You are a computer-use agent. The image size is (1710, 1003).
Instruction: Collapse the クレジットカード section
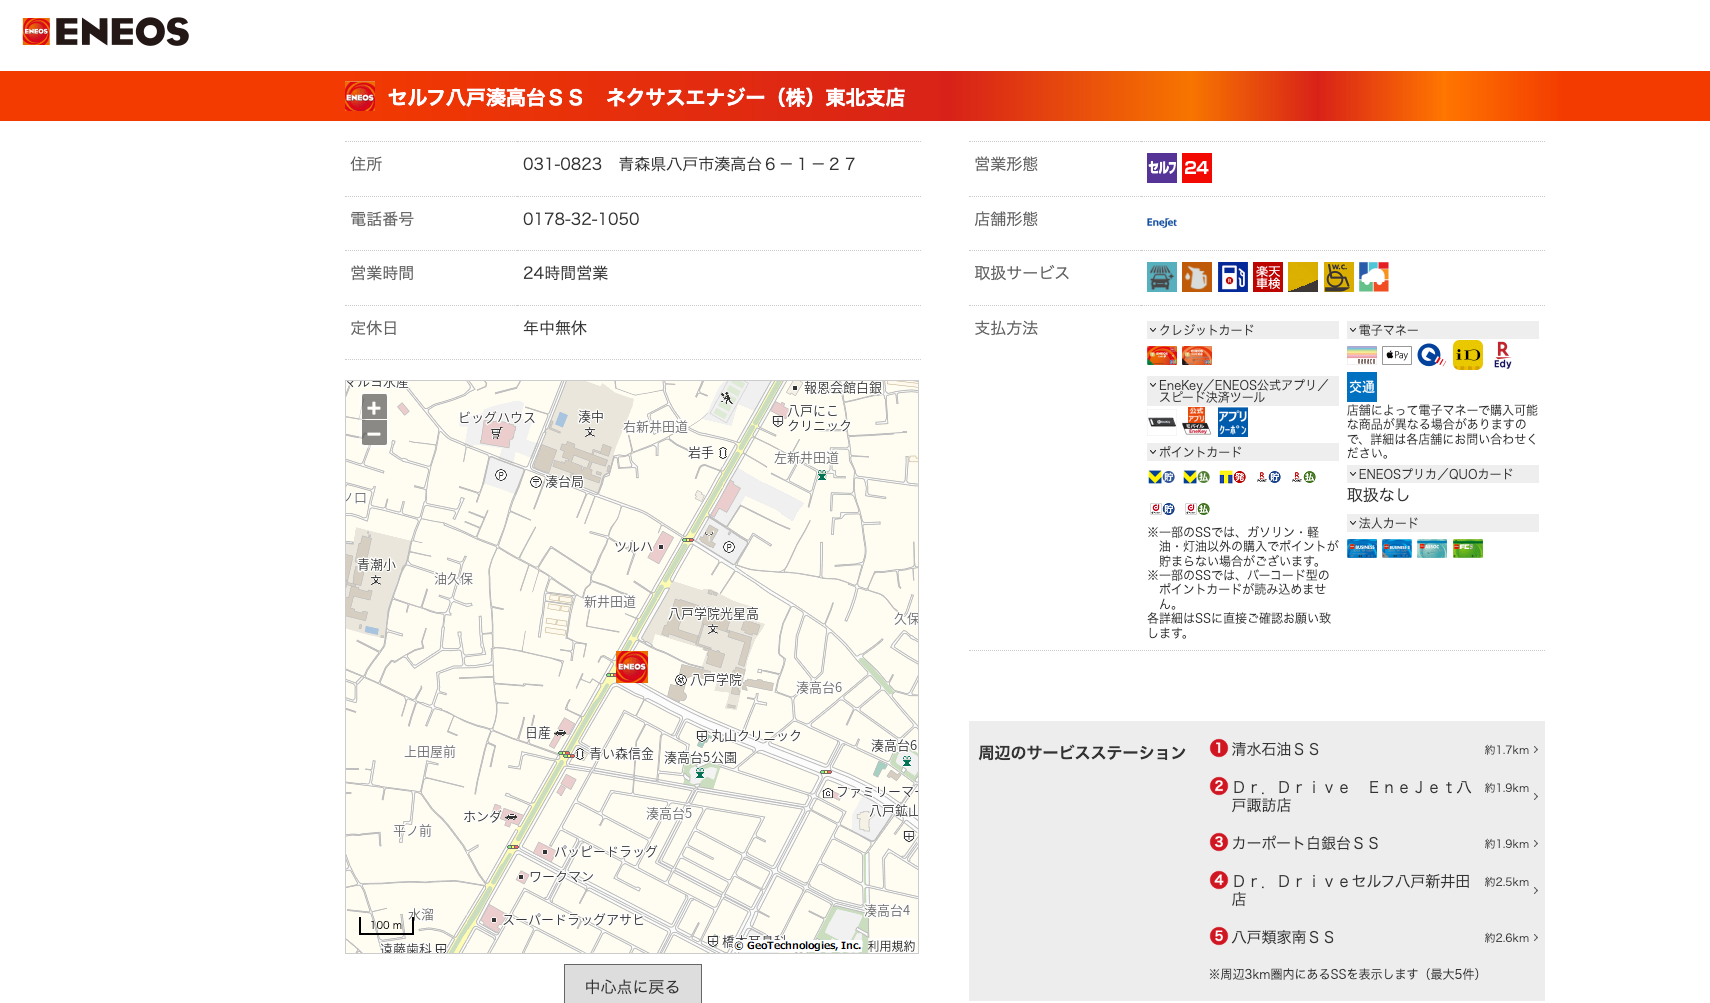coord(1242,330)
